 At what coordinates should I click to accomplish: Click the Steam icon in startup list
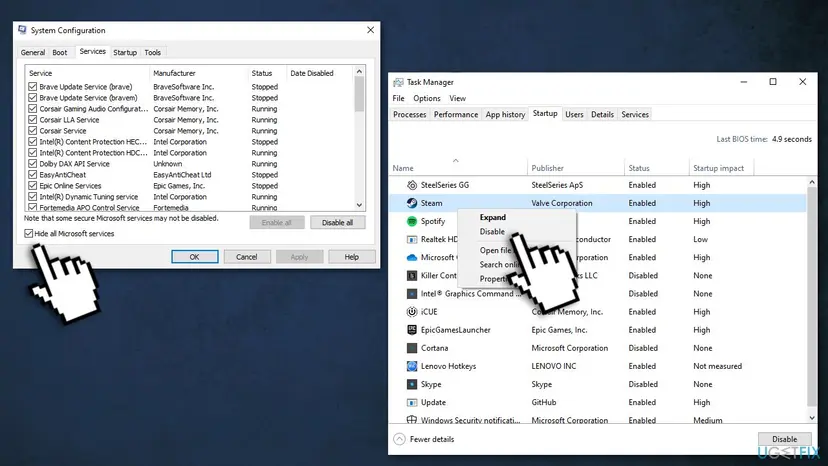point(412,203)
